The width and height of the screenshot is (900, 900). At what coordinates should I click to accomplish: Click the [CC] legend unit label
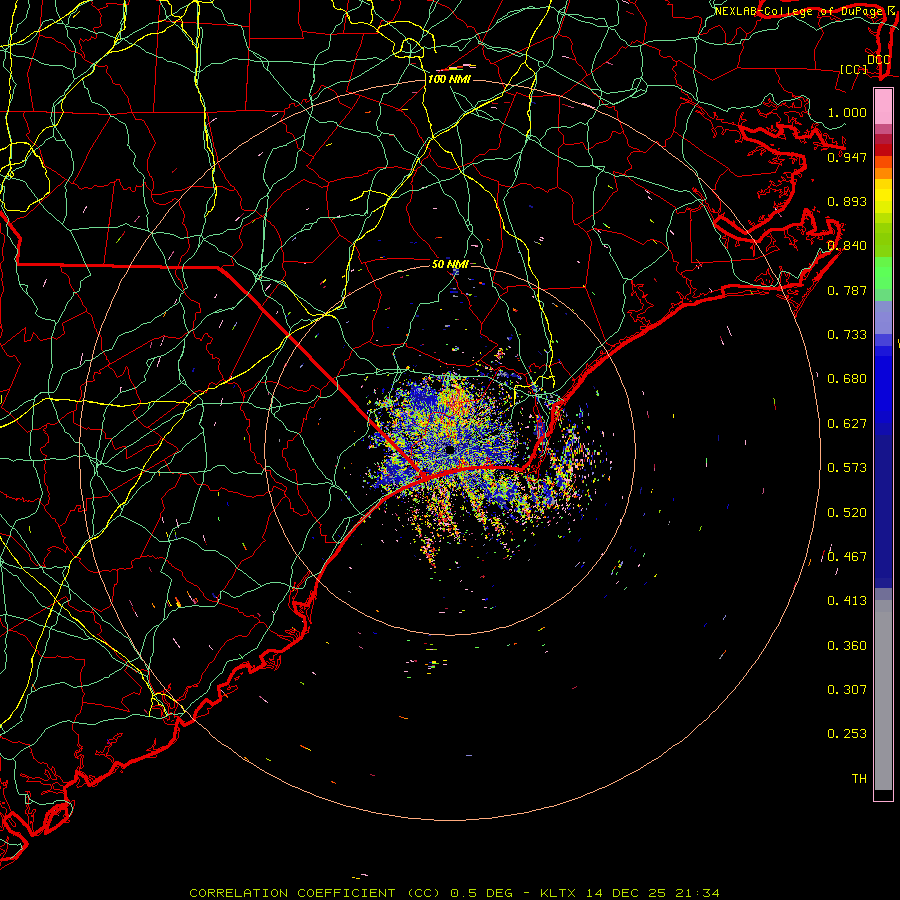[x=854, y=69]
